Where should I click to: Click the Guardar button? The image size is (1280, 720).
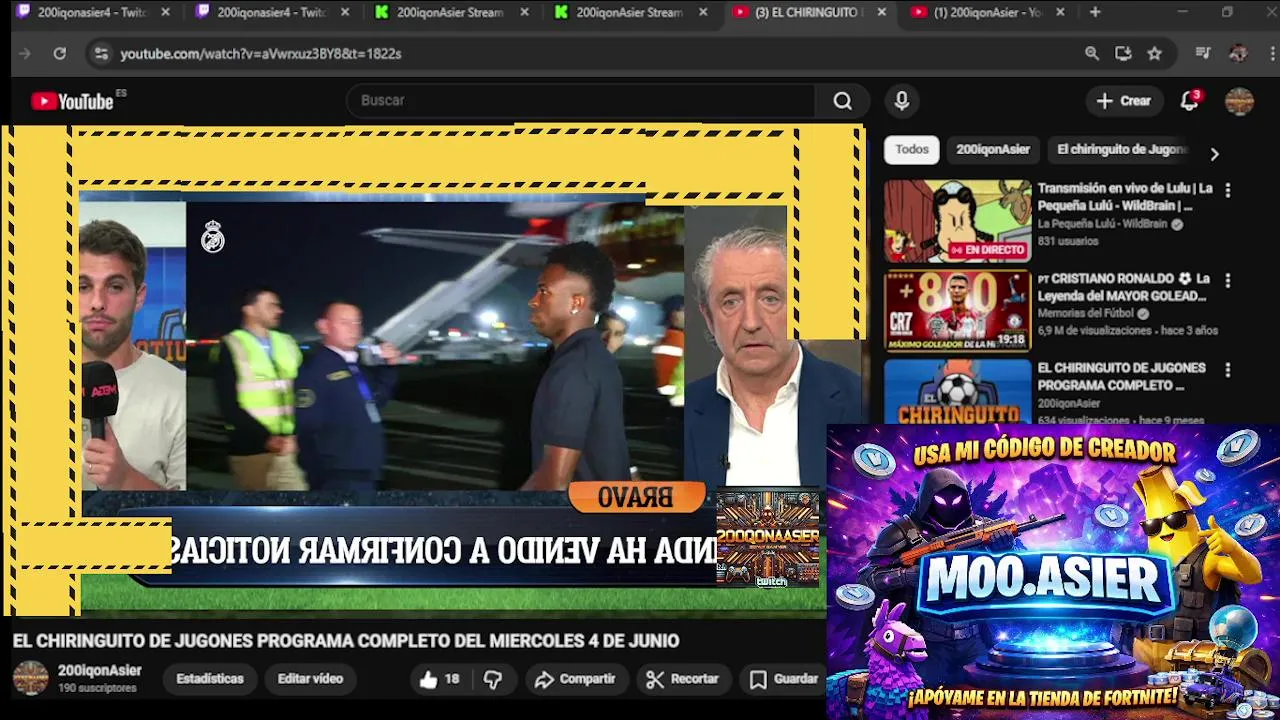(784, 679)
